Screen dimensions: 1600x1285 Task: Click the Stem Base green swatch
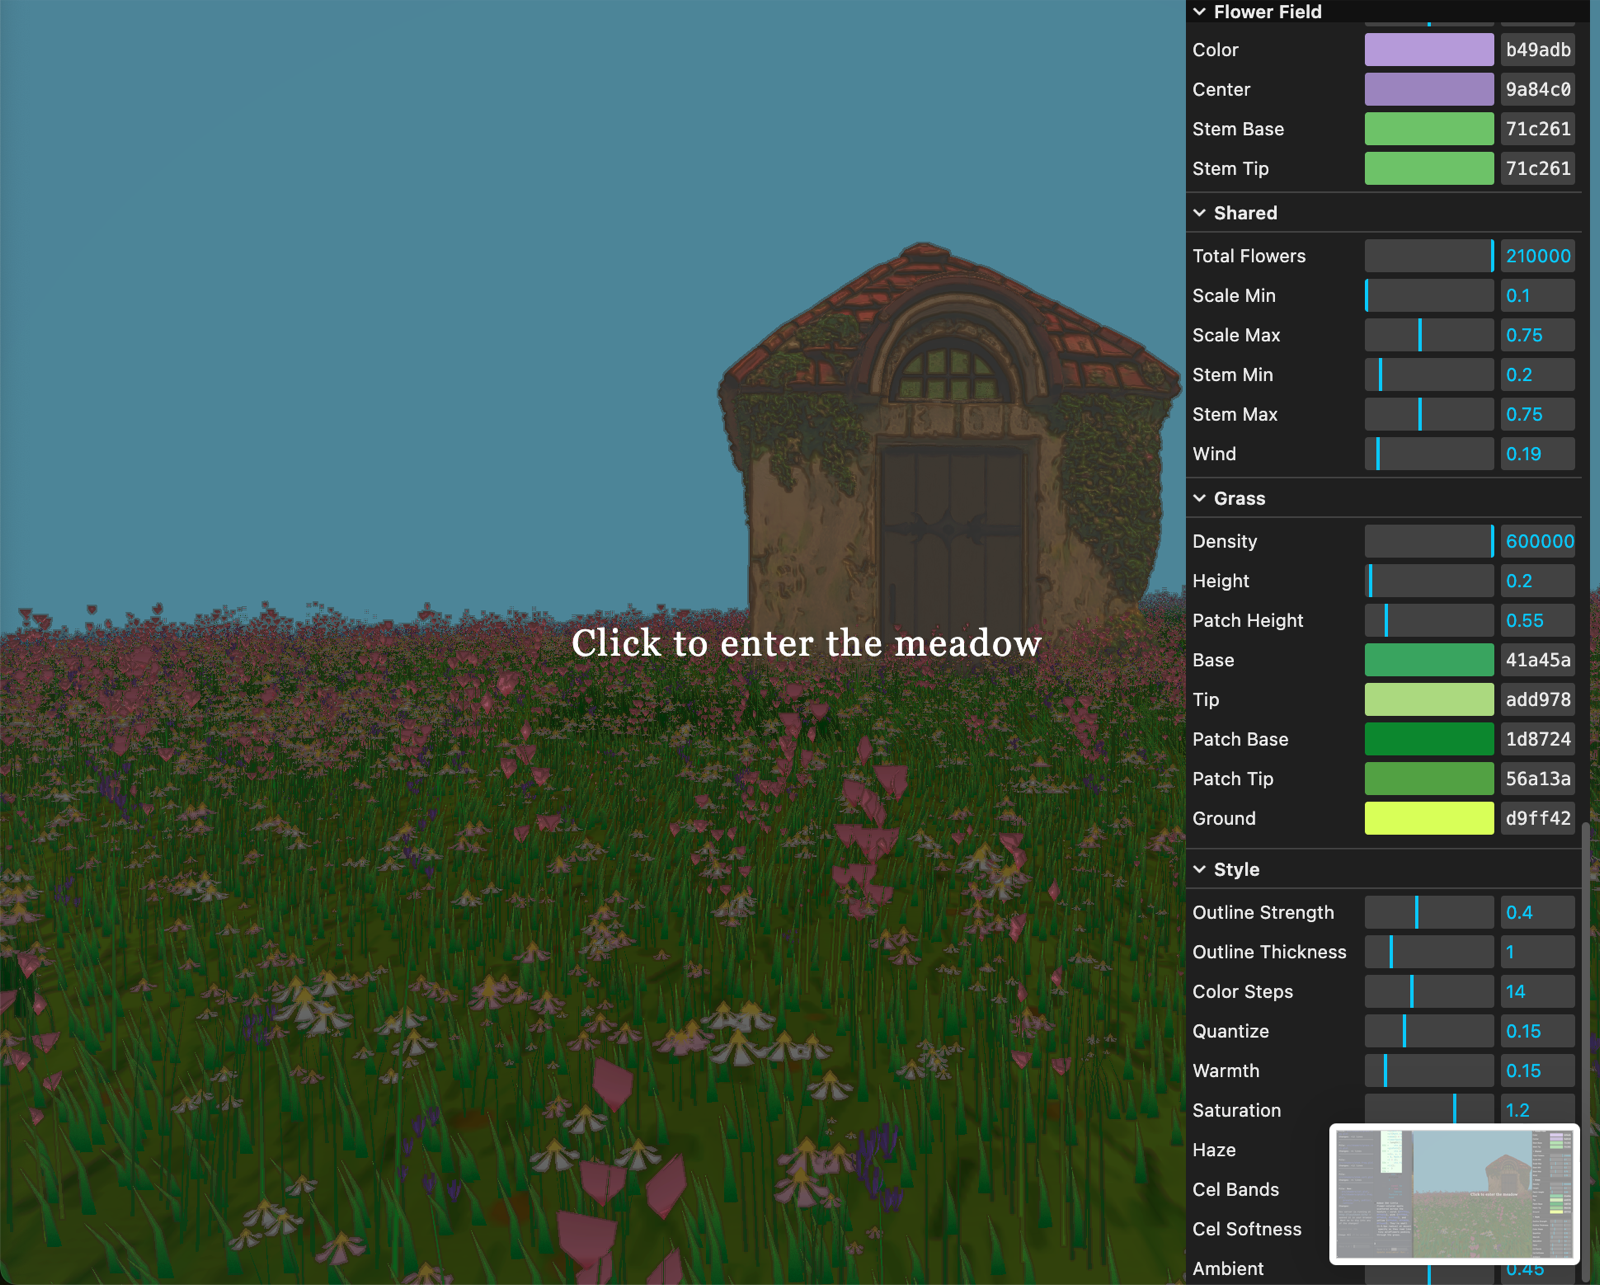tap(1428, 128)
